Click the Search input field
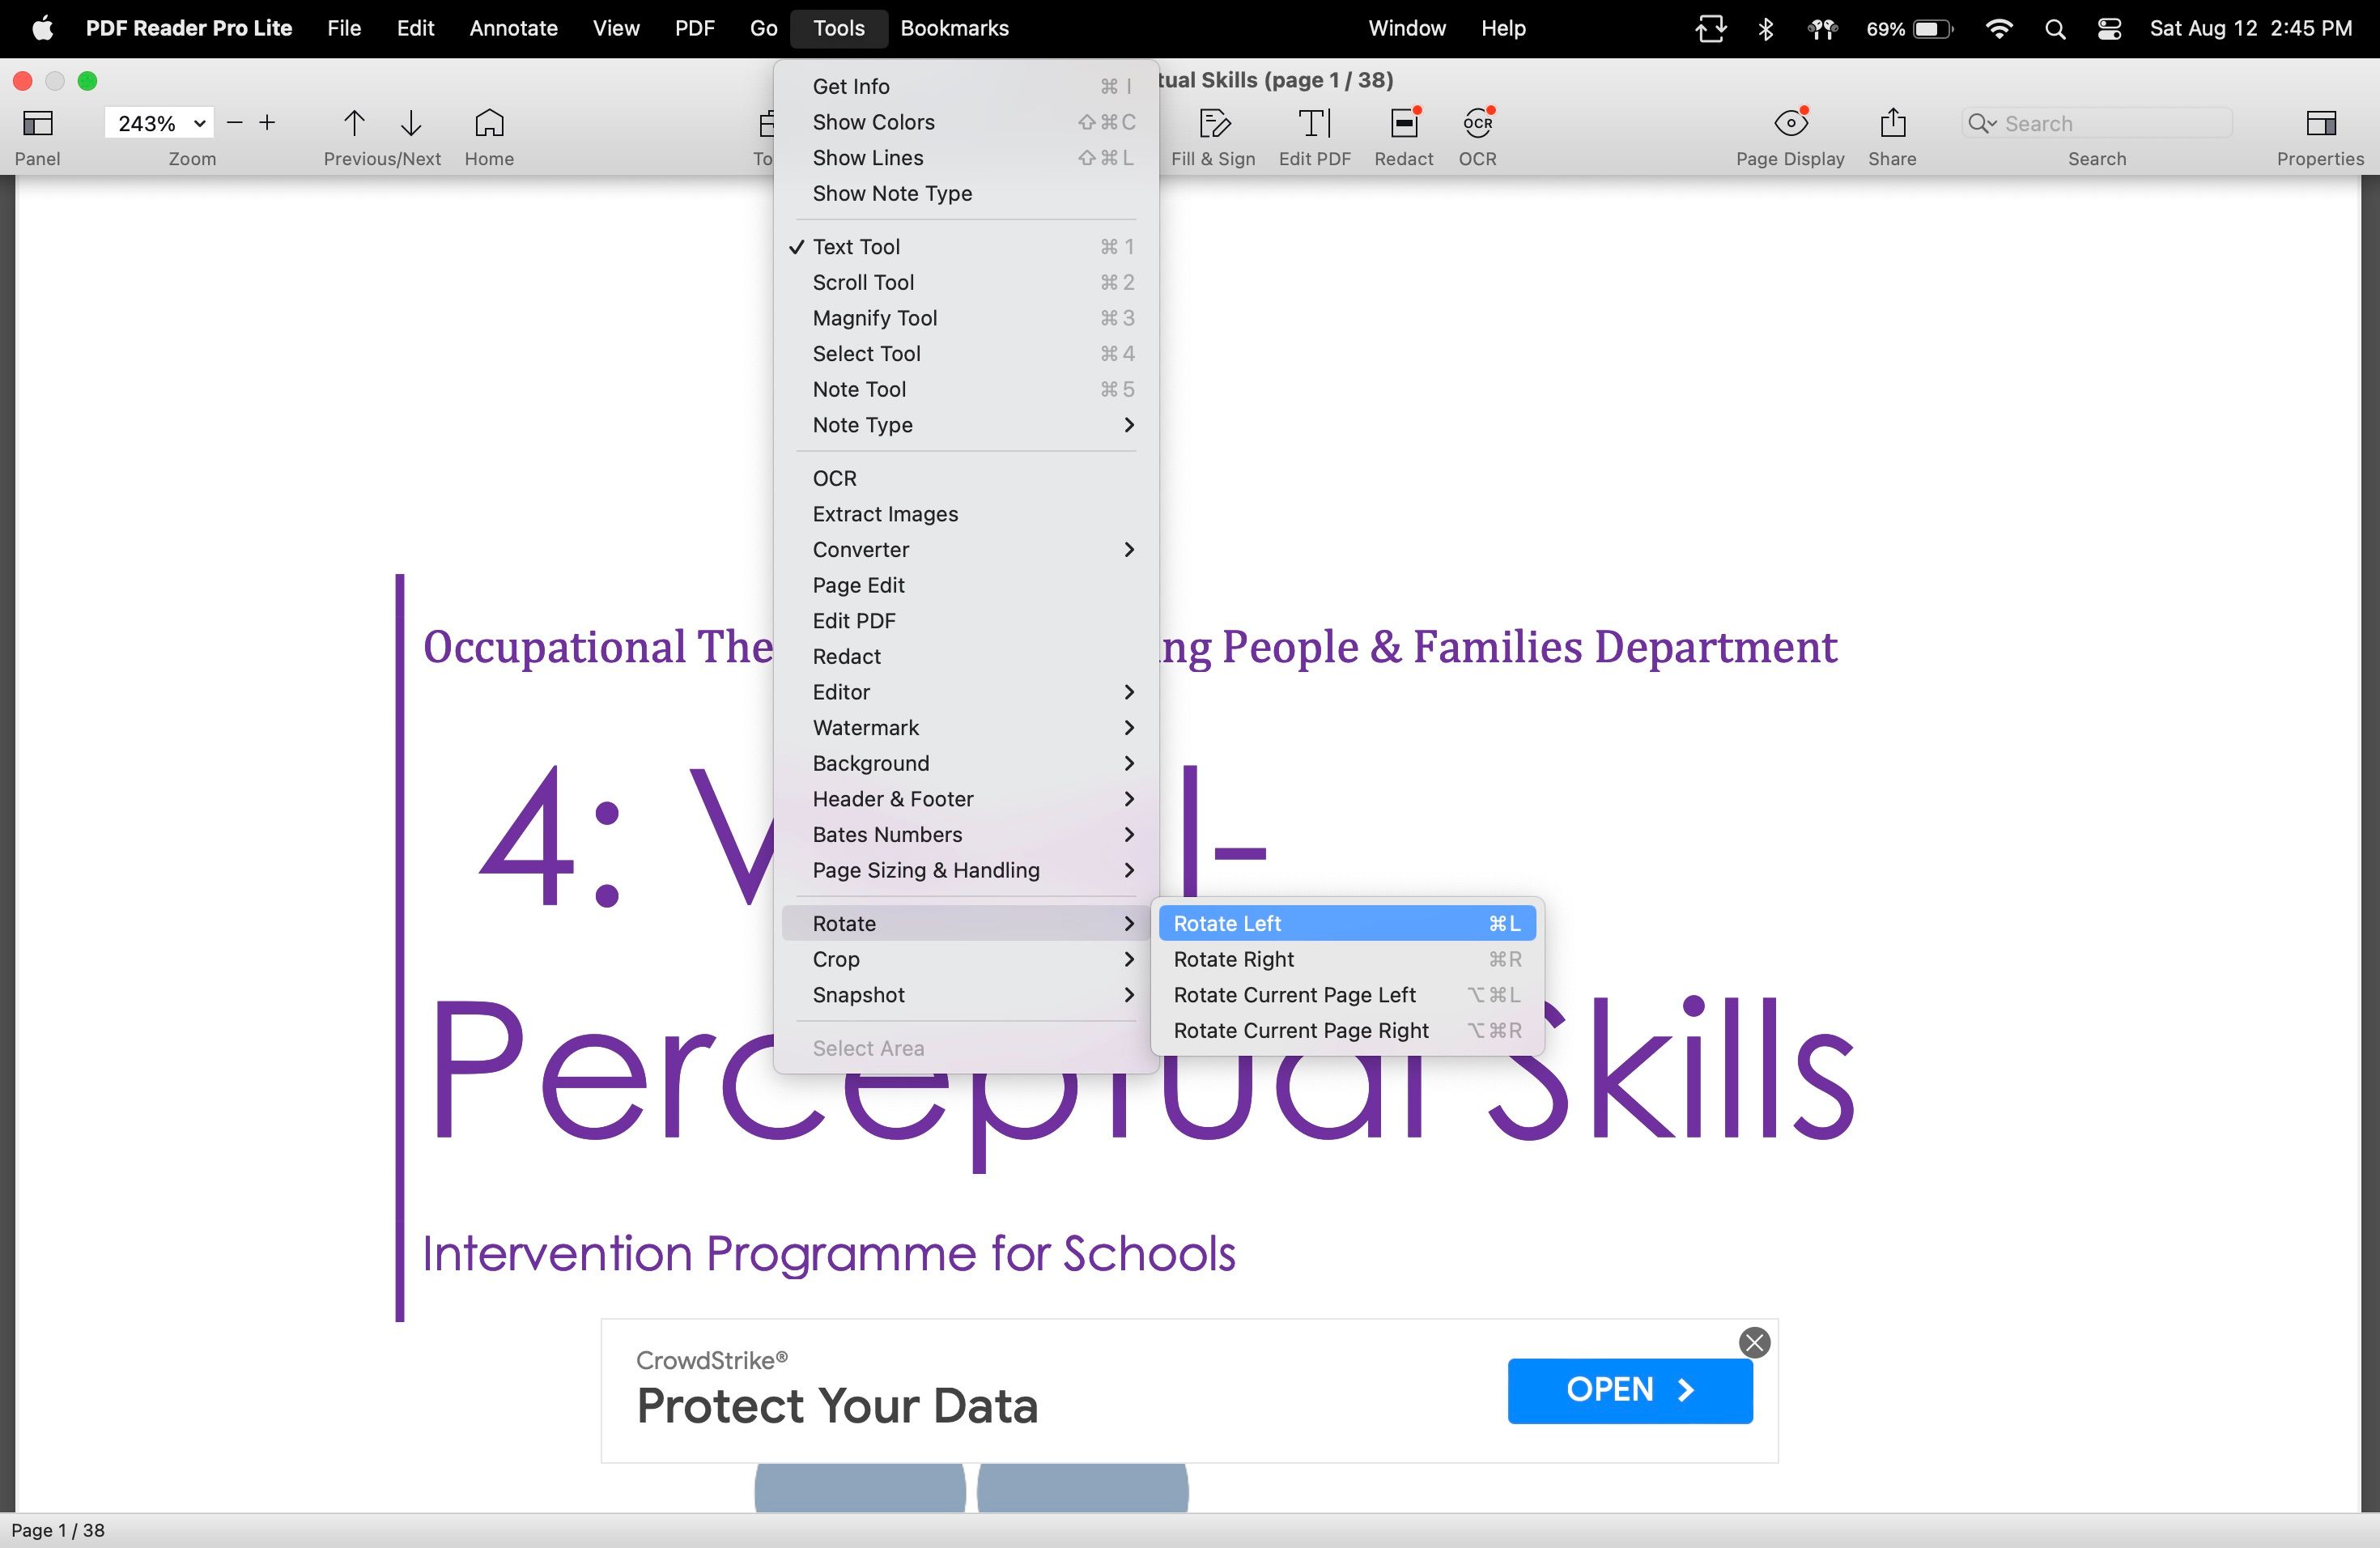Viewport: 2380px width, 1548px height. 2096,122
